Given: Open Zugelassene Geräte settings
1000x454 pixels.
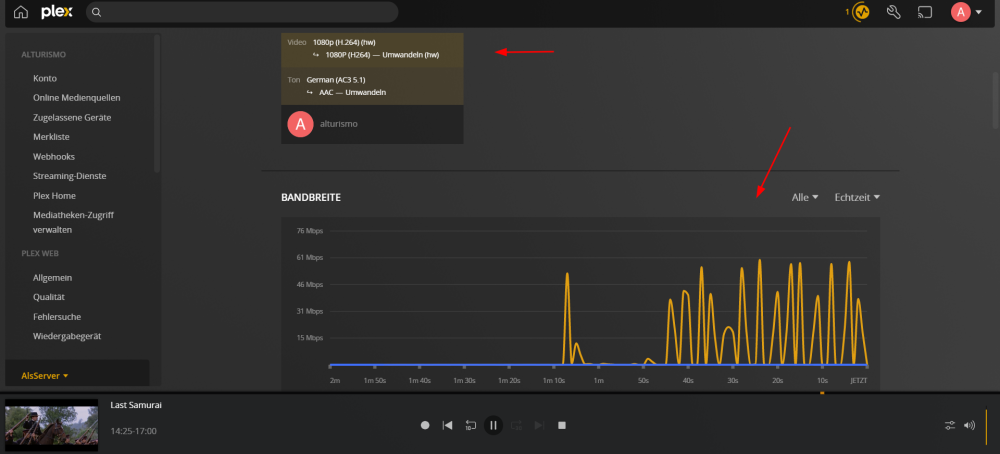Looking at the screenshot, I should click(72, 117).
